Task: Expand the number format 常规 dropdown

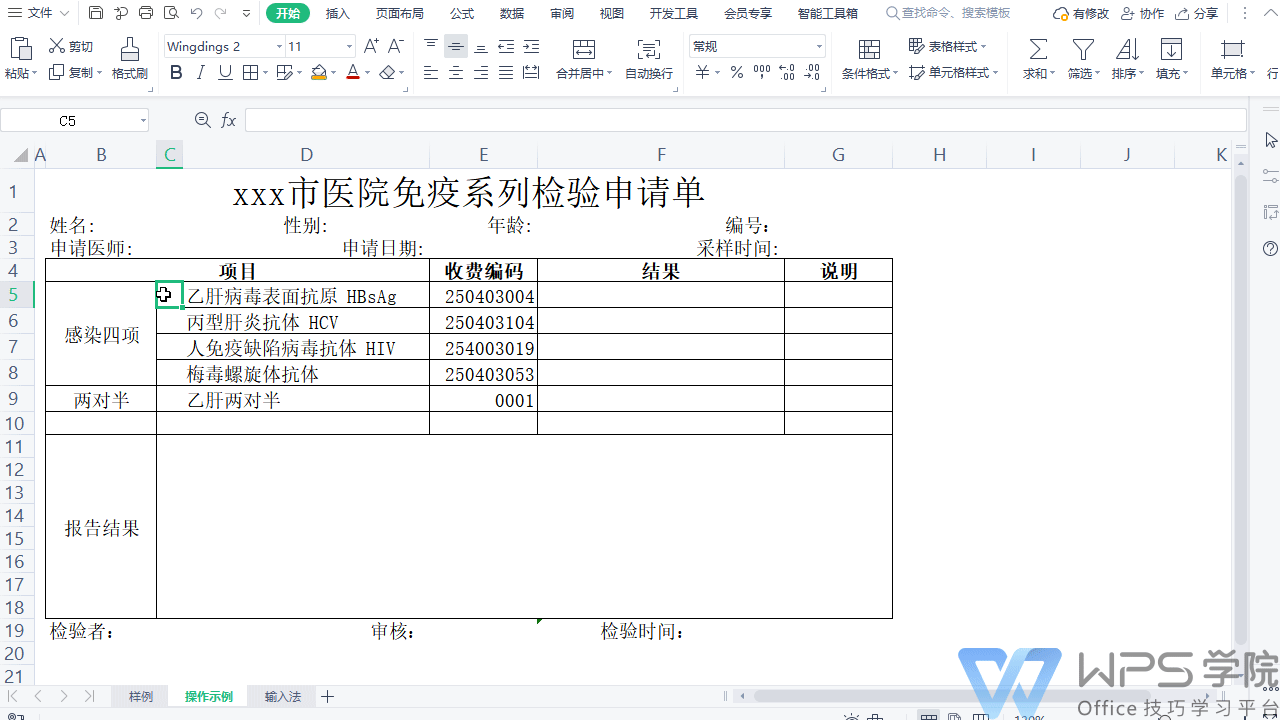Action: tap(819, 47)
